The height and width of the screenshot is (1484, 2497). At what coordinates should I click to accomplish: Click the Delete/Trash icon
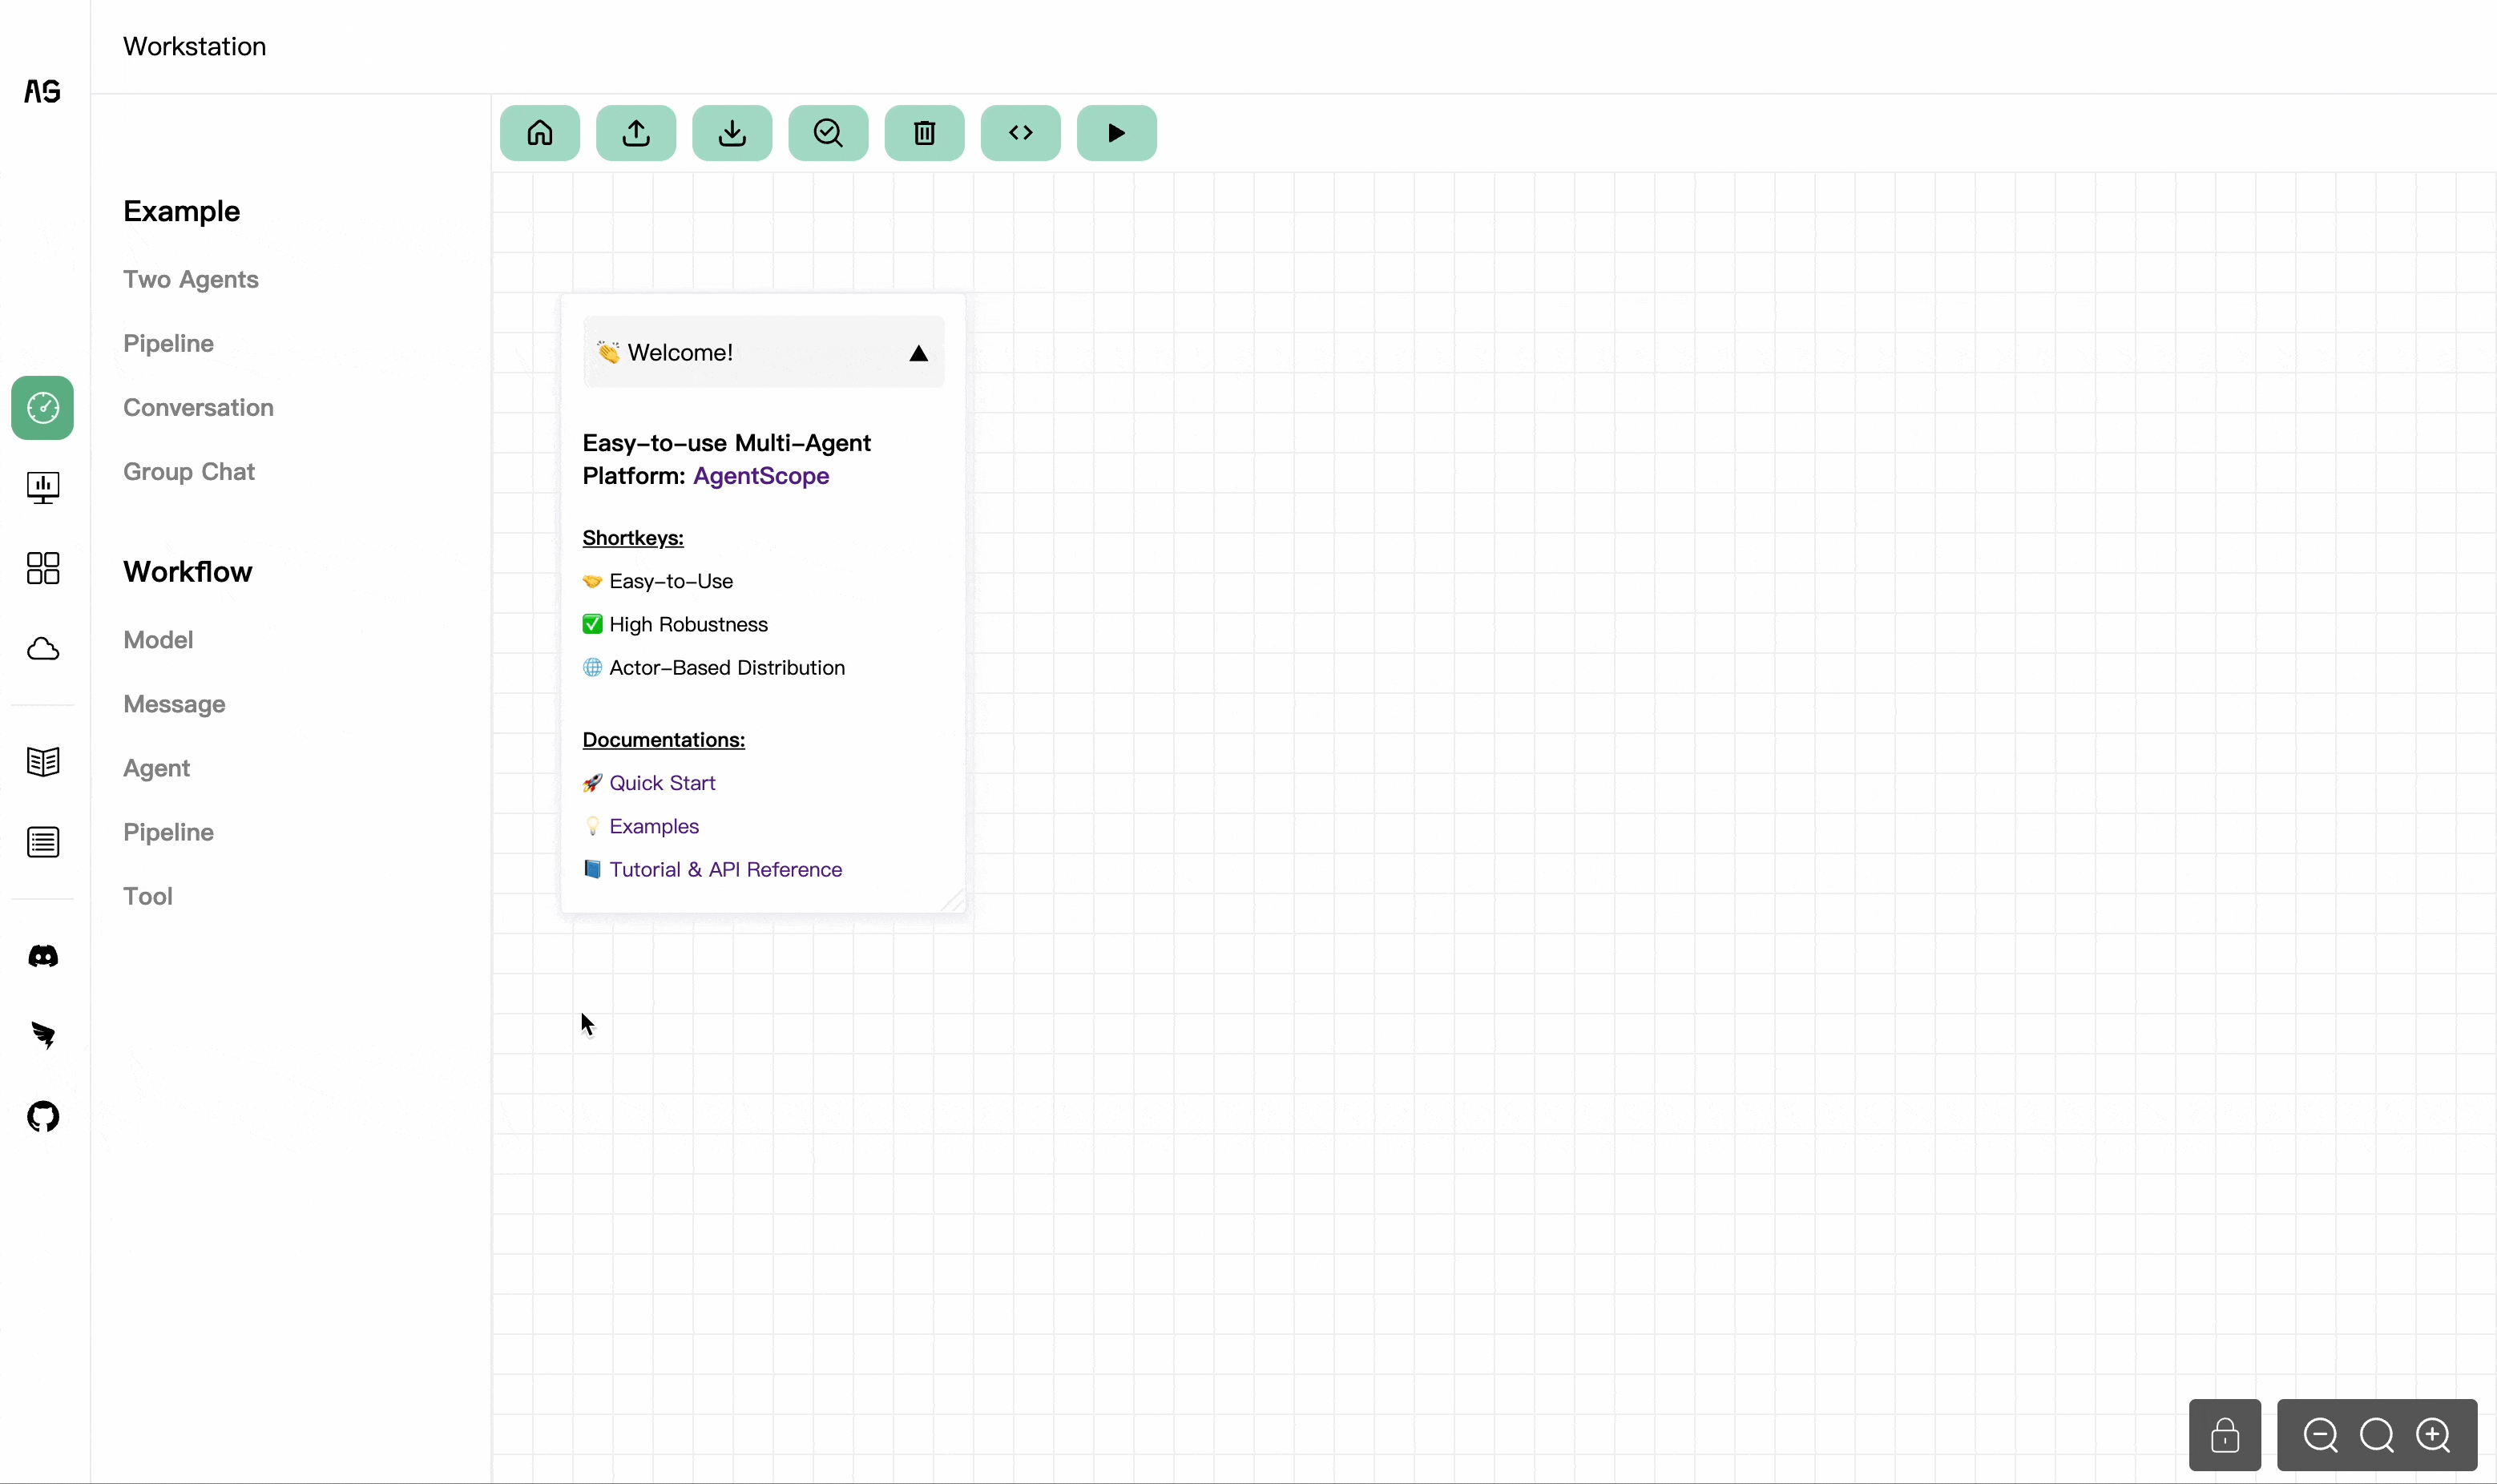point(924,131)
